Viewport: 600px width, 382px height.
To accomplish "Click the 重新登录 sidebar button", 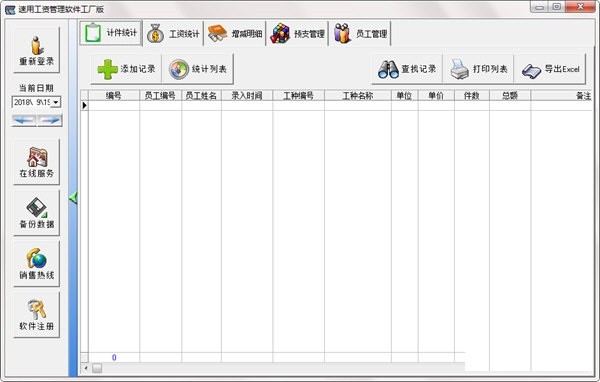I will click(x=37, y=50).
